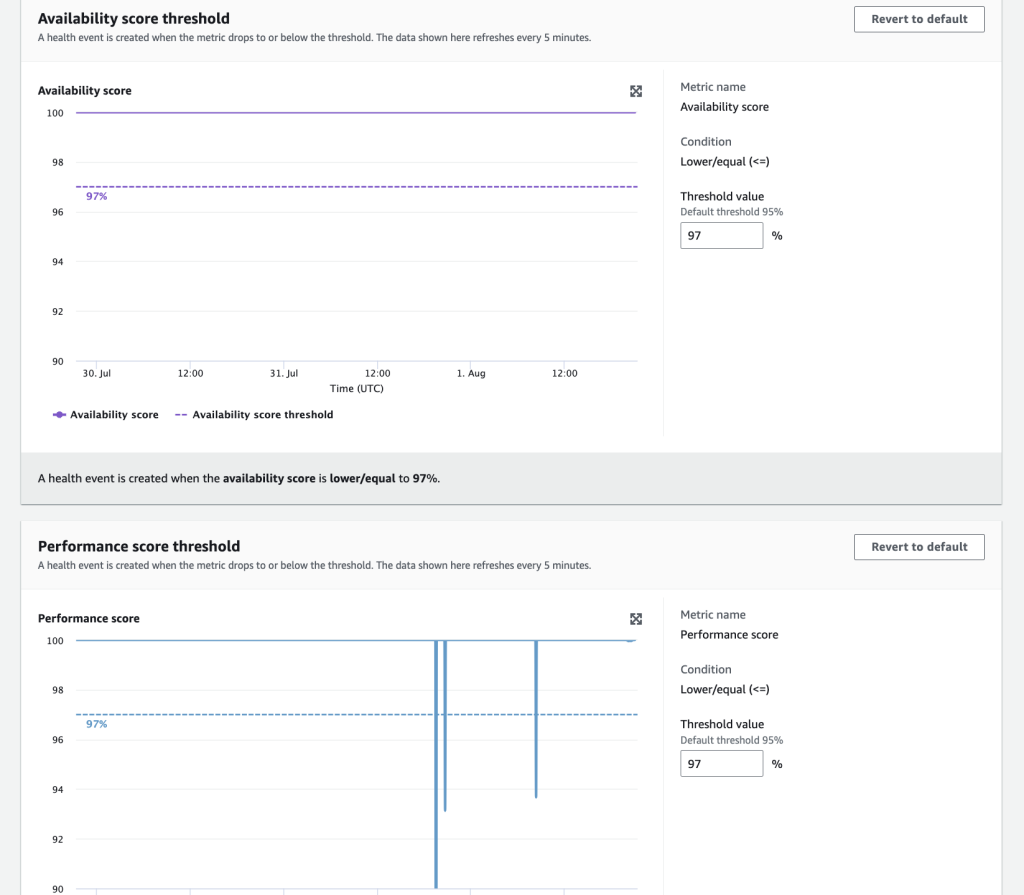
Task: Select the performance threshold value input showing 97
Action: (721, 763)
